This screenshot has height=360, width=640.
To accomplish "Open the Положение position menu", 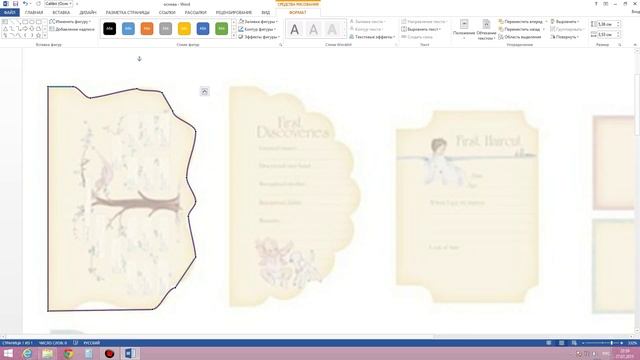I will point(464,29).
